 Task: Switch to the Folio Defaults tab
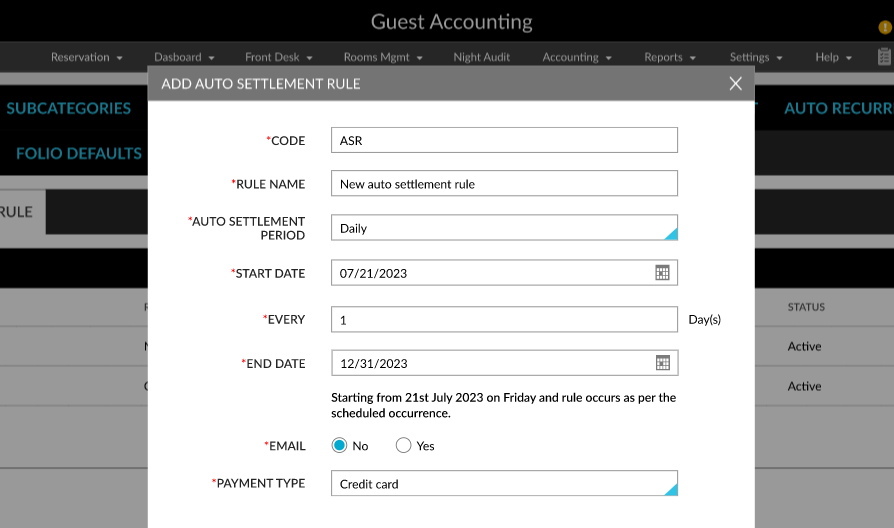(79, 153)
